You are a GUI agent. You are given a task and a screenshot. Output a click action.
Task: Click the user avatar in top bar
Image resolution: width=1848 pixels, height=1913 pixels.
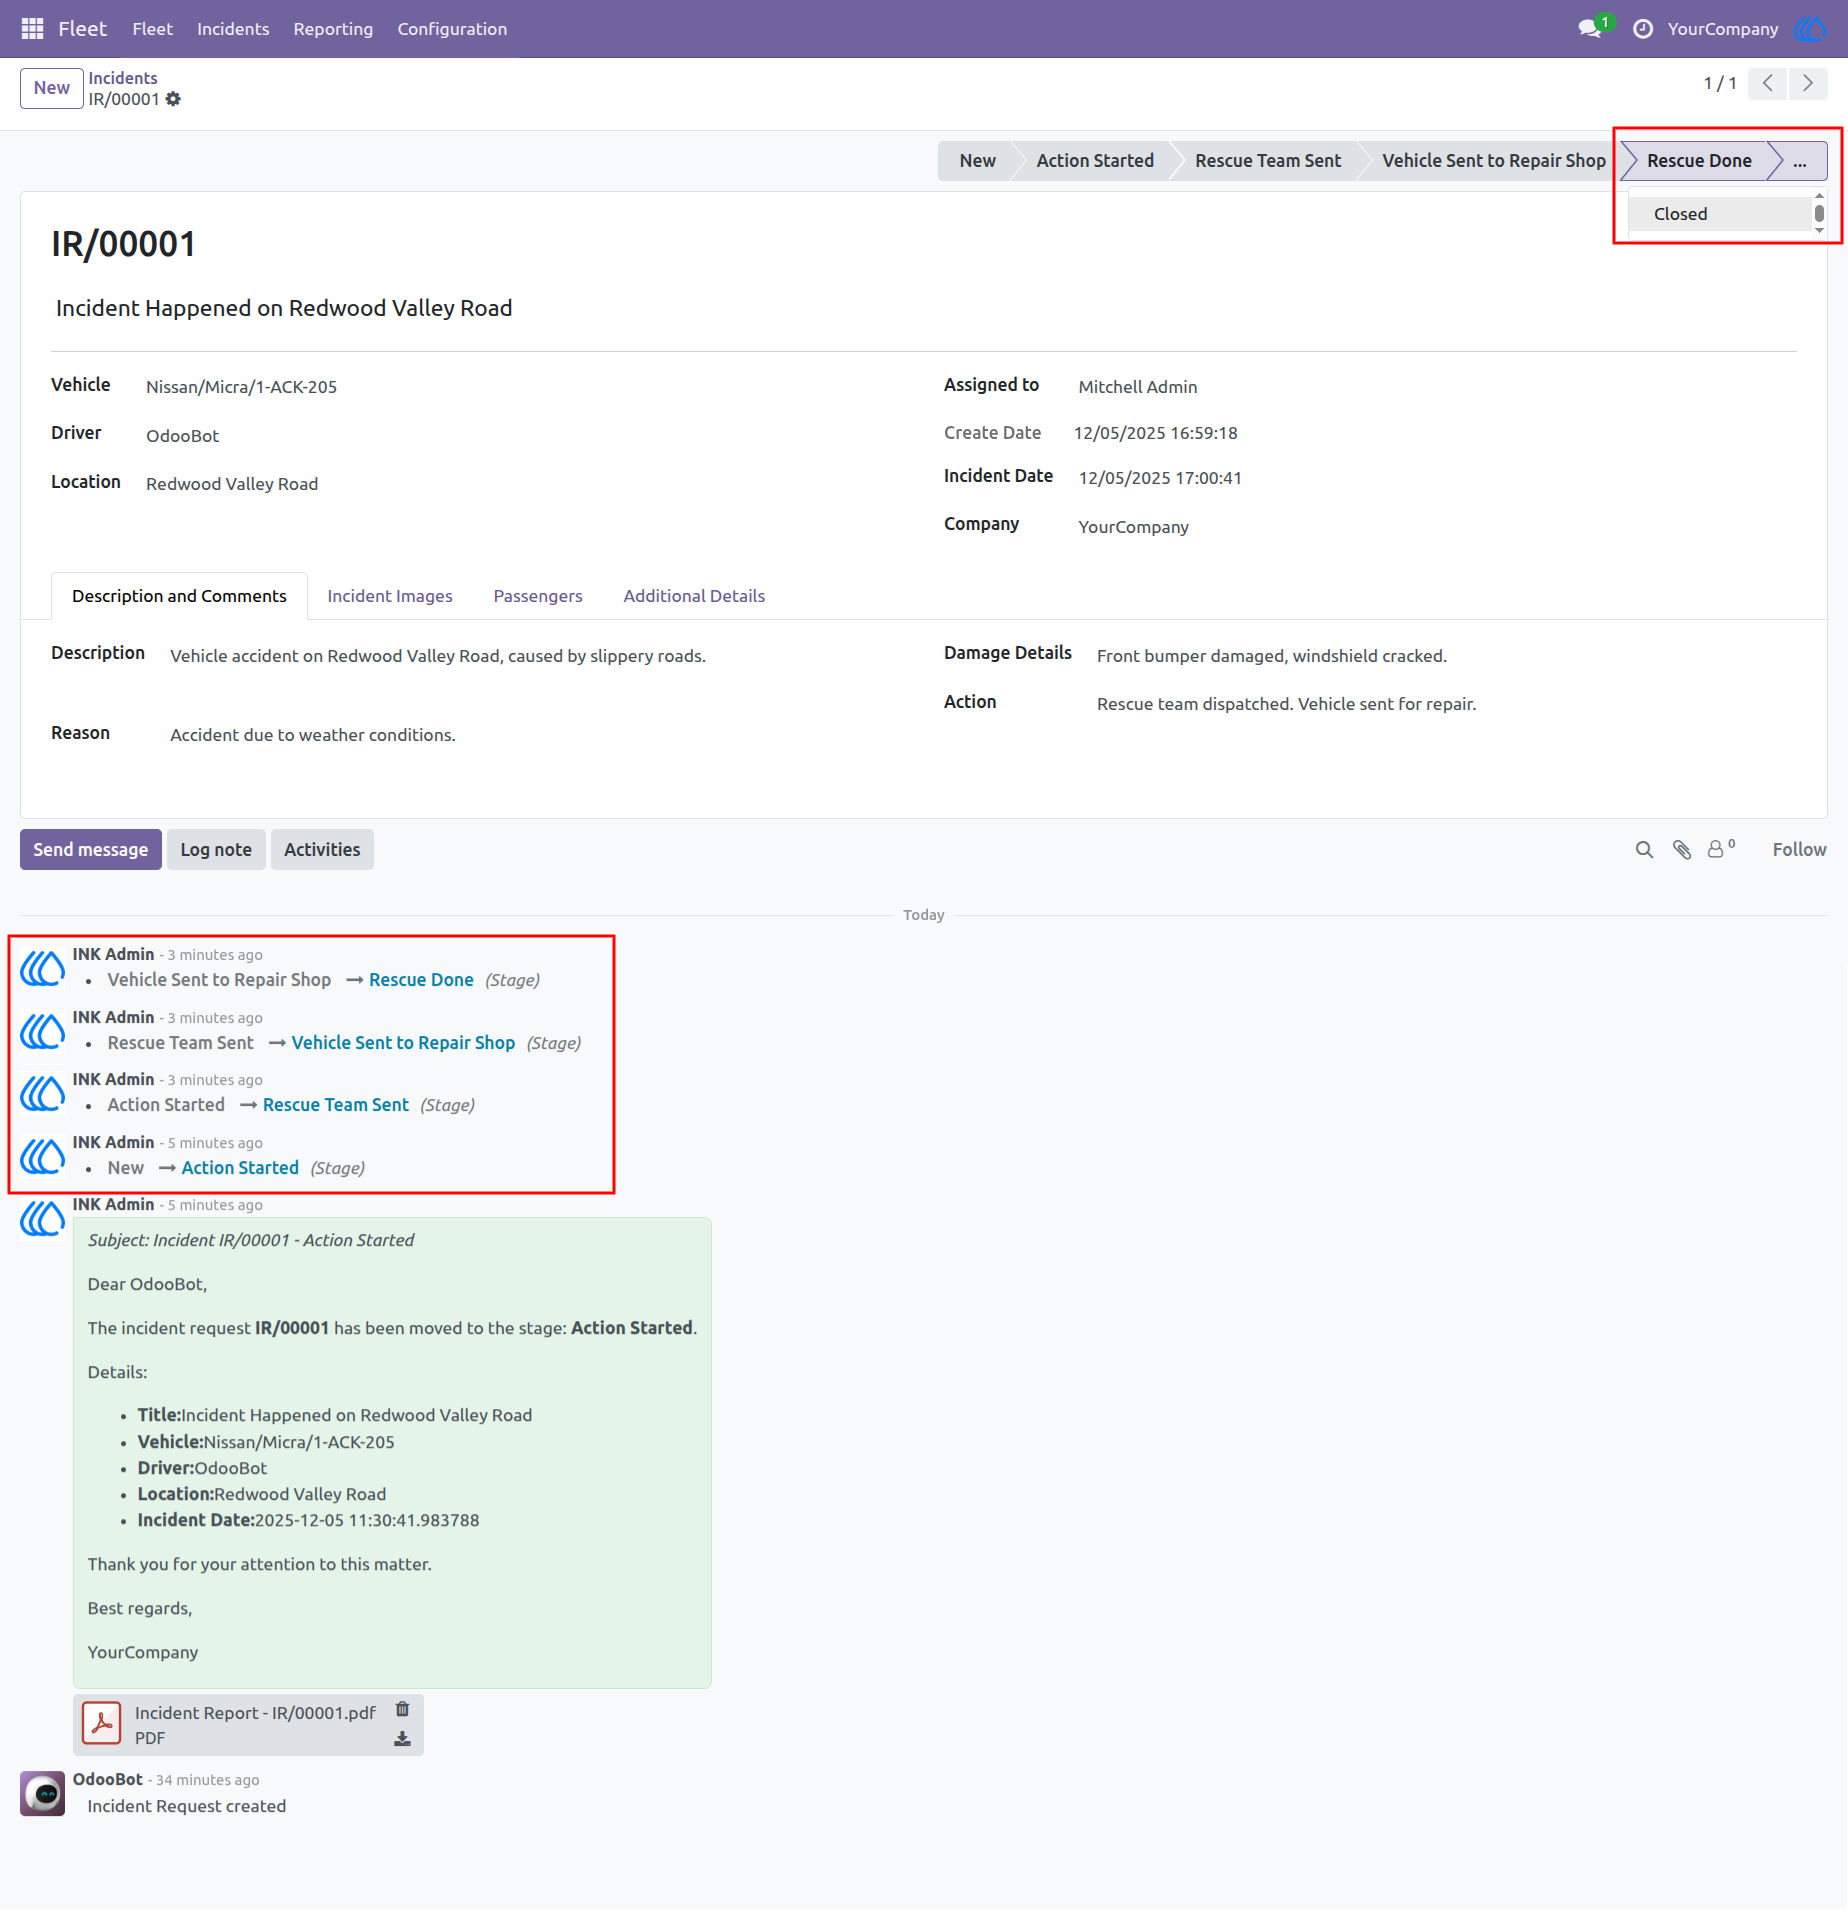(x=1810, y=29)
